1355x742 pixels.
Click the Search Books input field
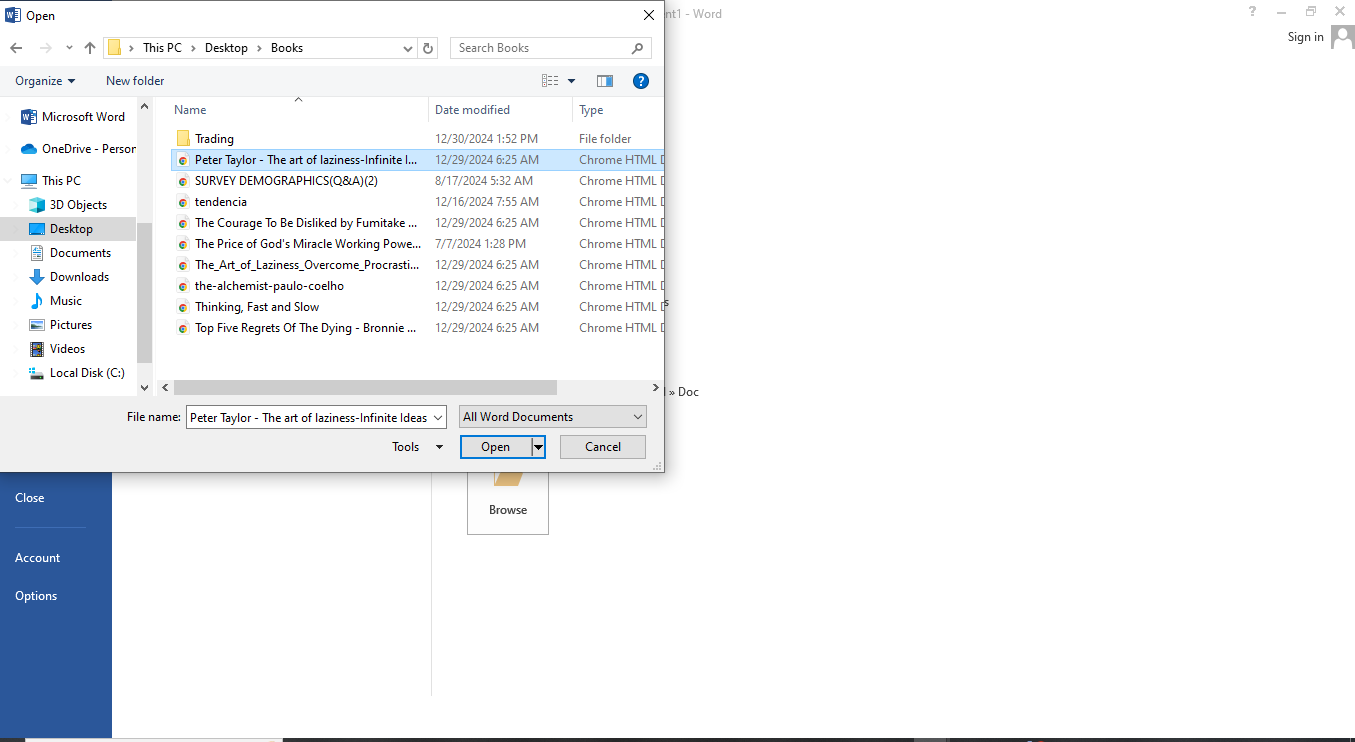click(540, 48)
